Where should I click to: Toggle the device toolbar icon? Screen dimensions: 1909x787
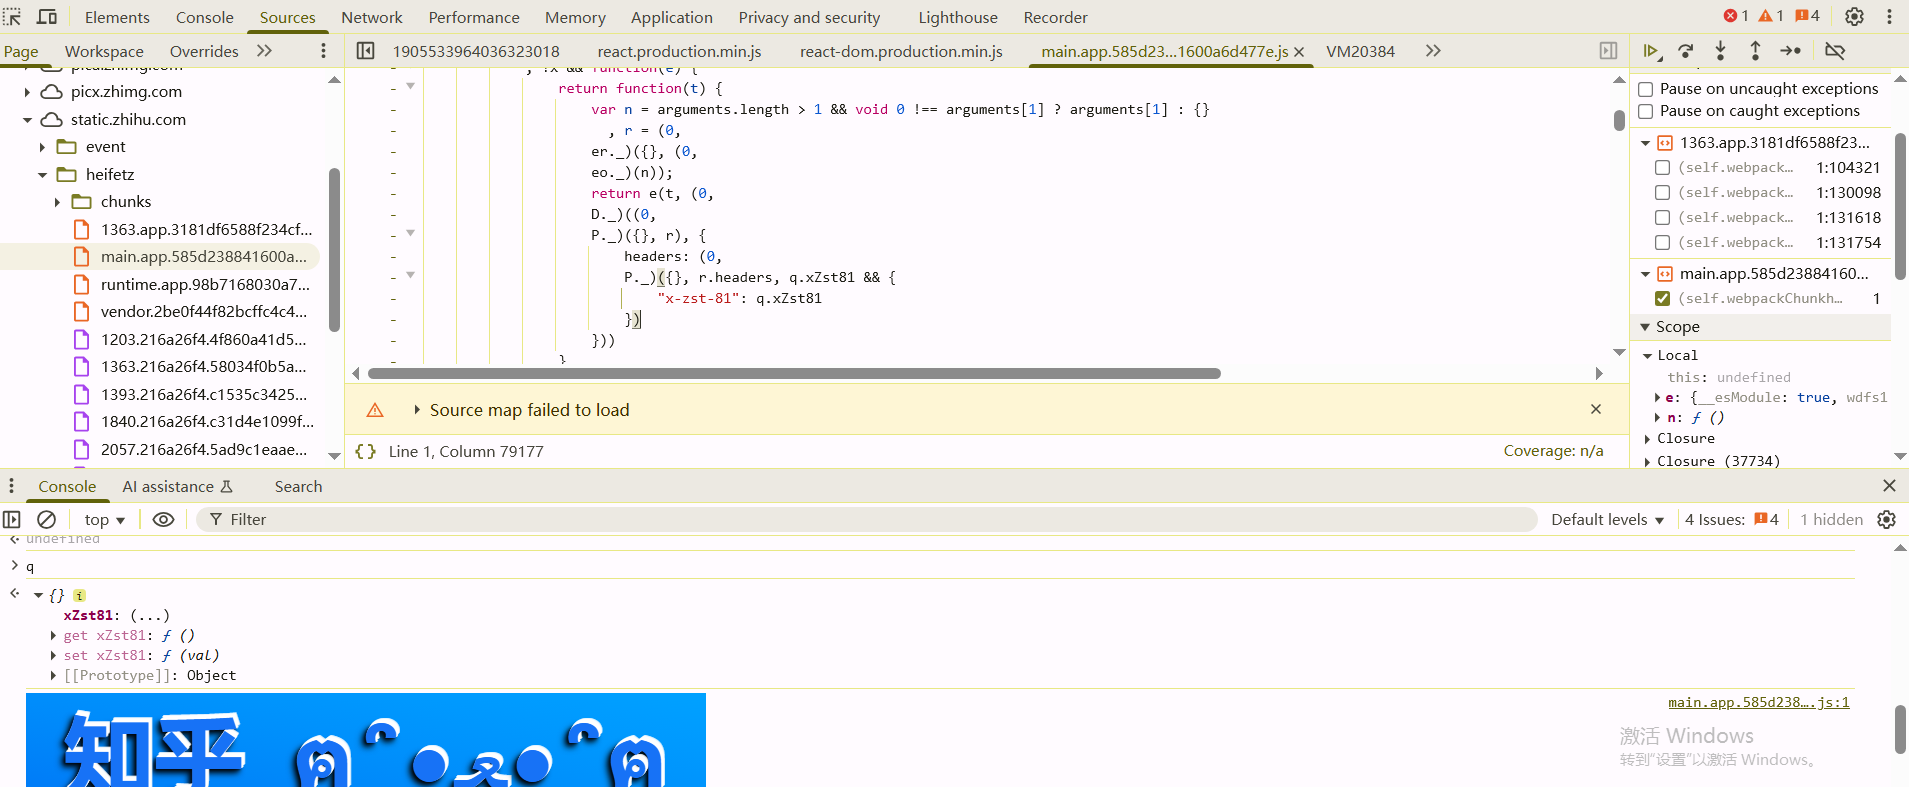[47, 17]
